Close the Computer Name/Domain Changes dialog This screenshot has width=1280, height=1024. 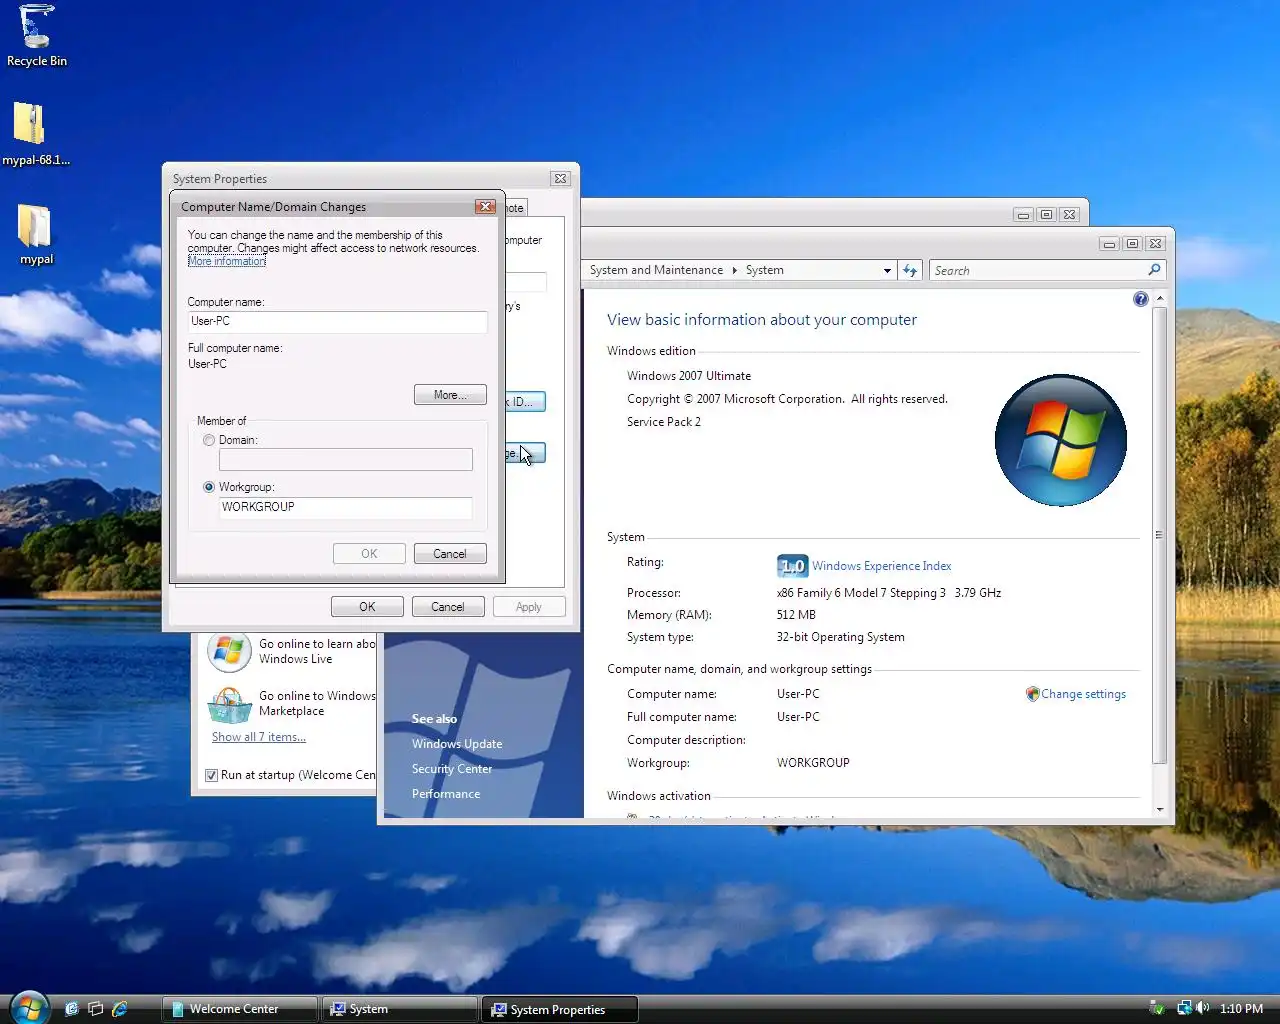click(486, 206)
